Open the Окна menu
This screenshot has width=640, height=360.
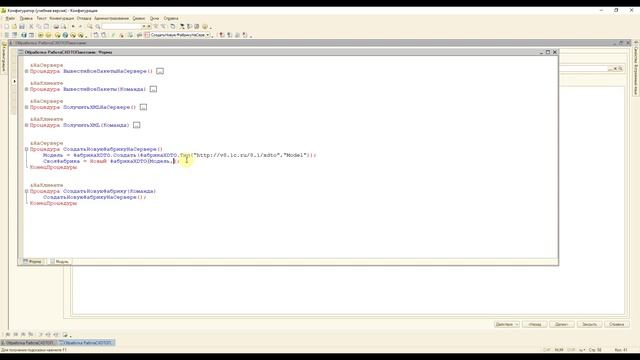click(x=154, y=18)
